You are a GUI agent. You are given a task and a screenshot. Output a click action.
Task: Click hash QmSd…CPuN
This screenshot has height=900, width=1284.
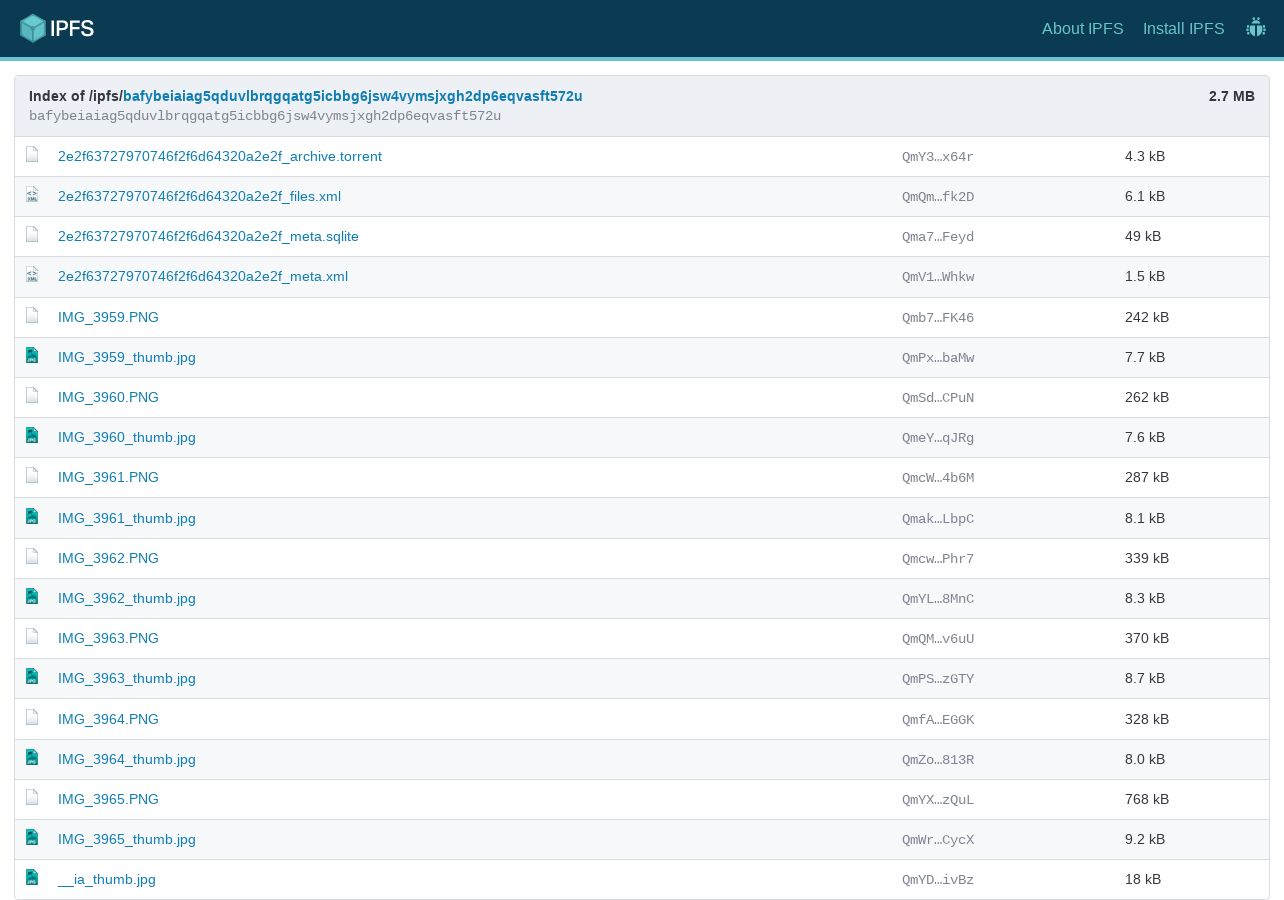pyautogui.click(x=938, y=397)
